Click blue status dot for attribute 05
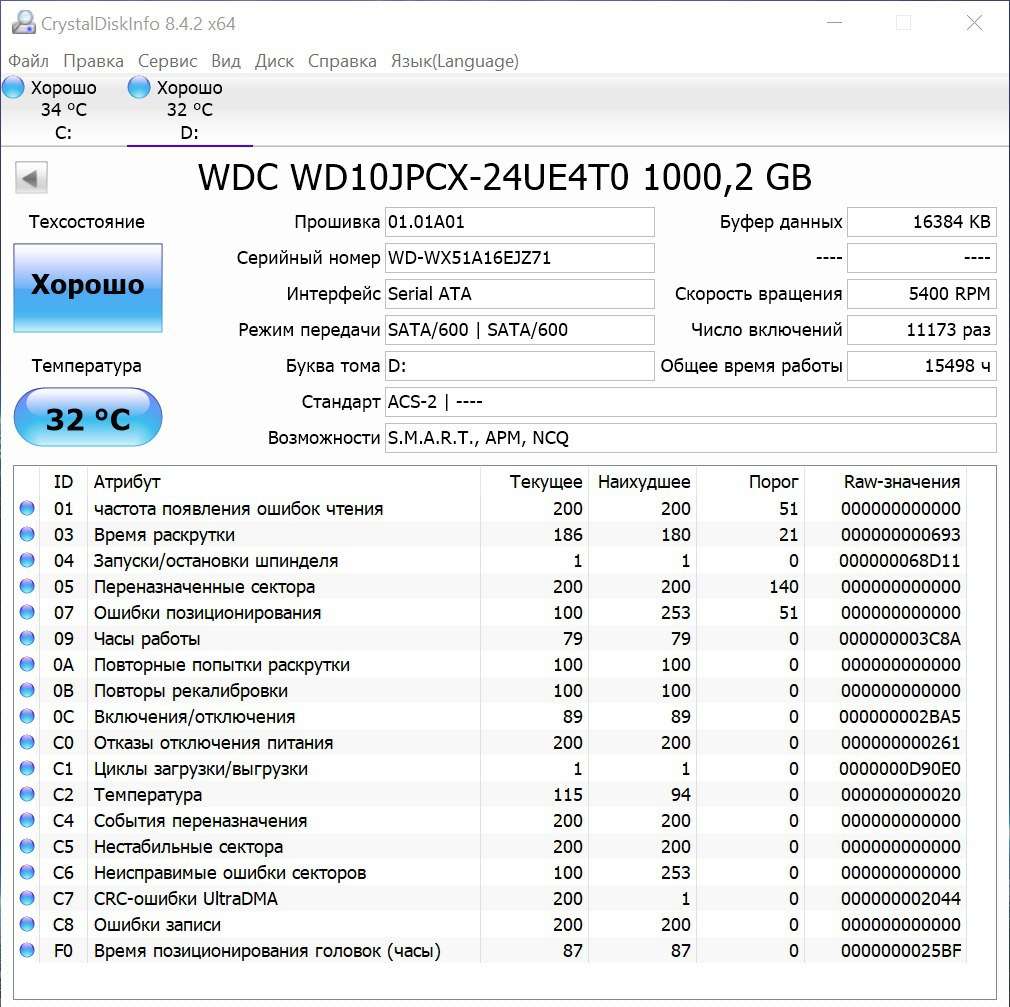 (x=27, y=587)
